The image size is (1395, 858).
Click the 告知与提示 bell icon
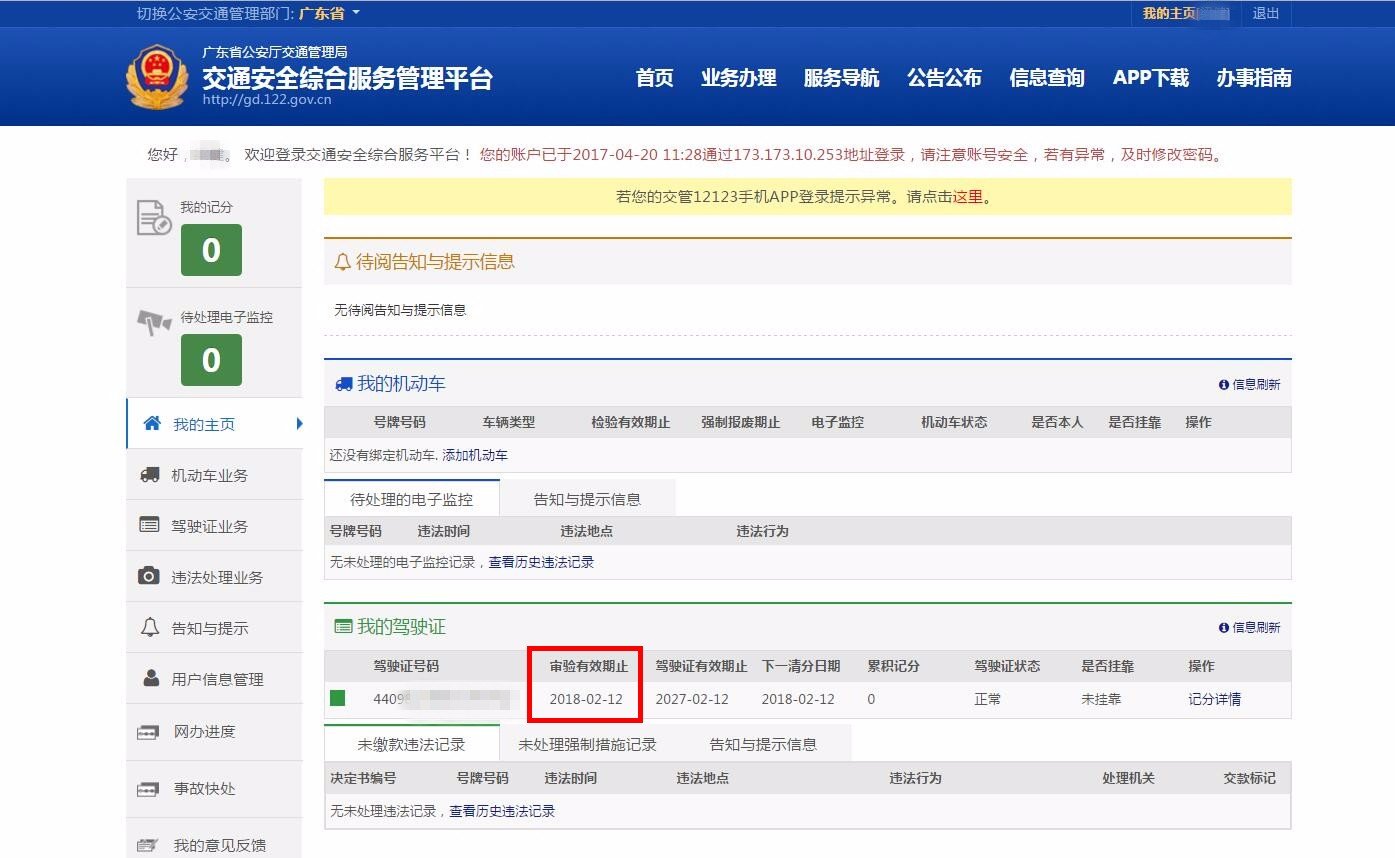tap(151, 627)
